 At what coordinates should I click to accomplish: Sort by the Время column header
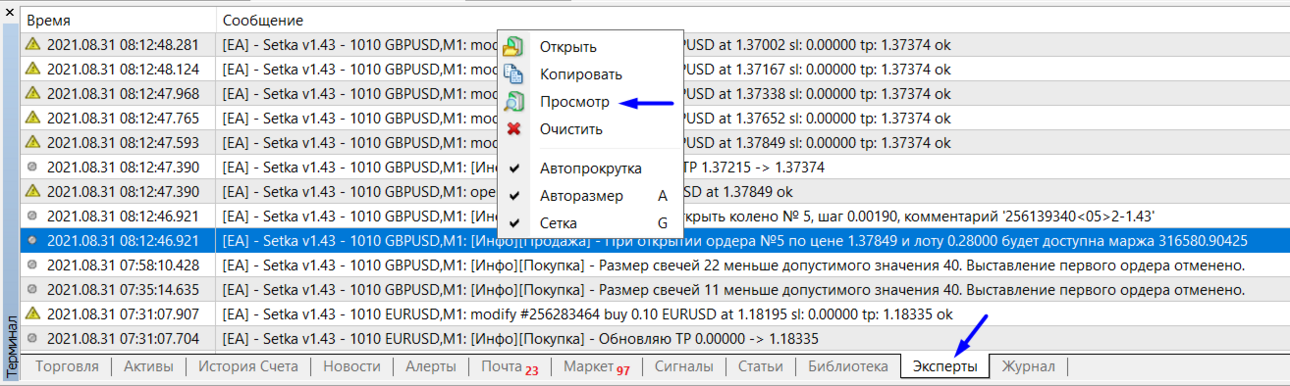[x=118, y=20]
